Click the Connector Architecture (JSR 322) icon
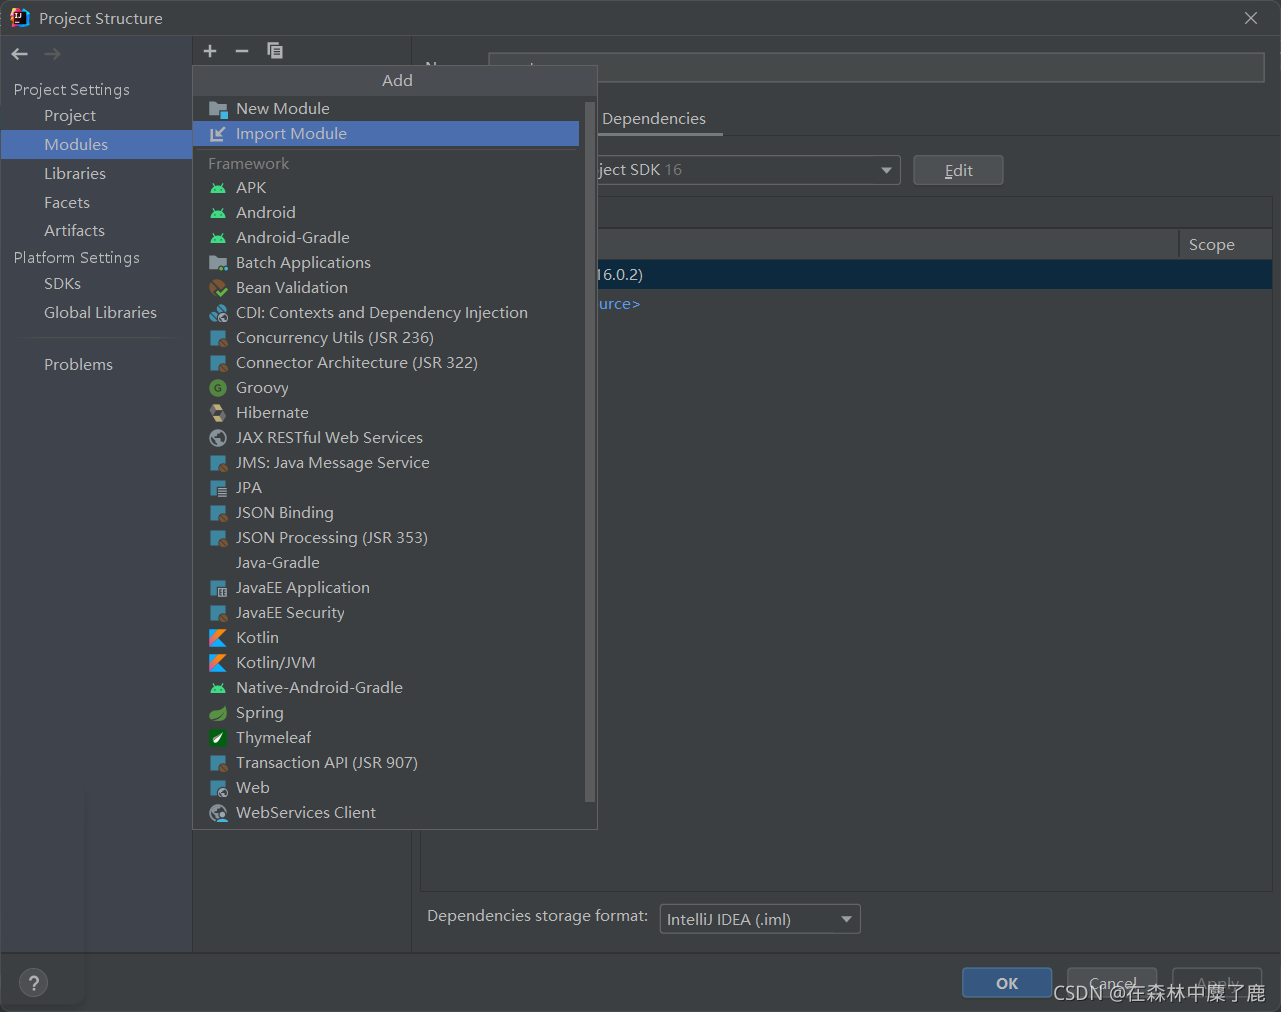 (x=218, y=363)
